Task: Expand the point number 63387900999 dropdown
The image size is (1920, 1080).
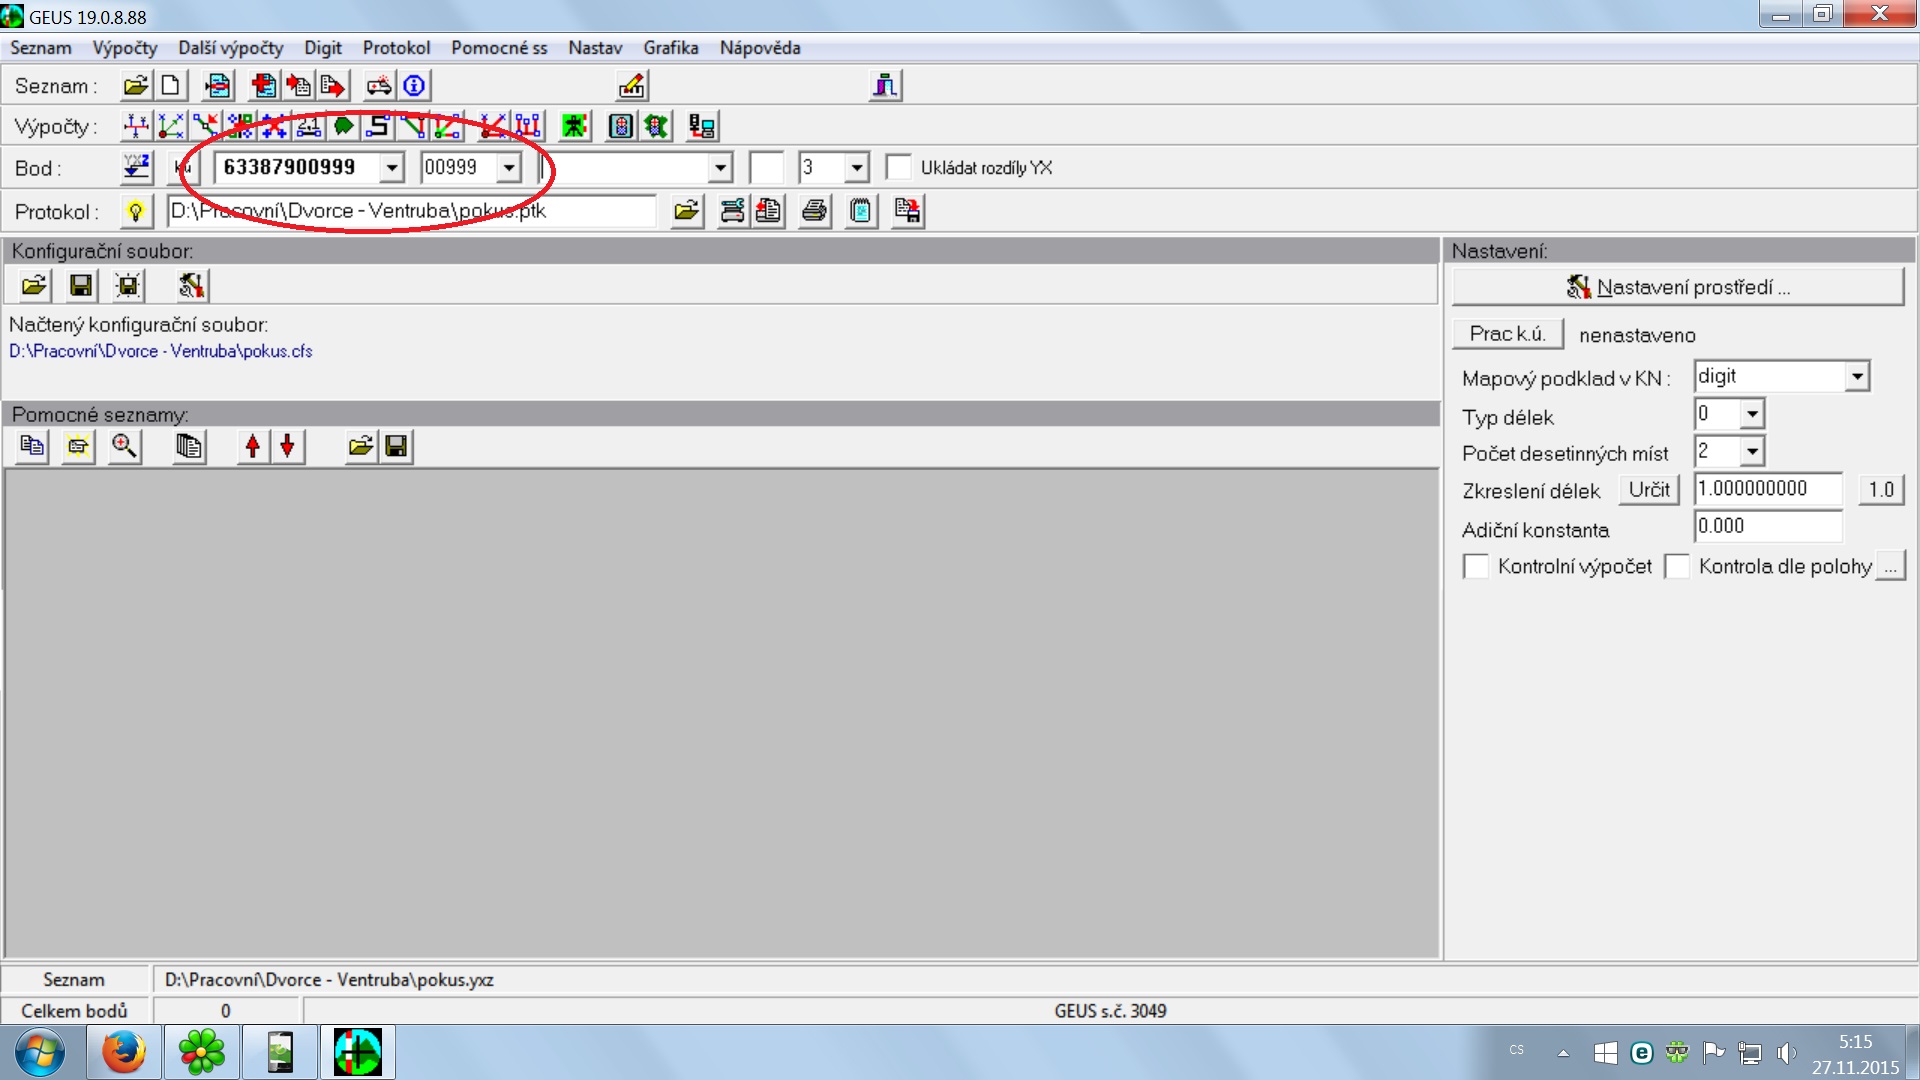Action: coord(392,167)
